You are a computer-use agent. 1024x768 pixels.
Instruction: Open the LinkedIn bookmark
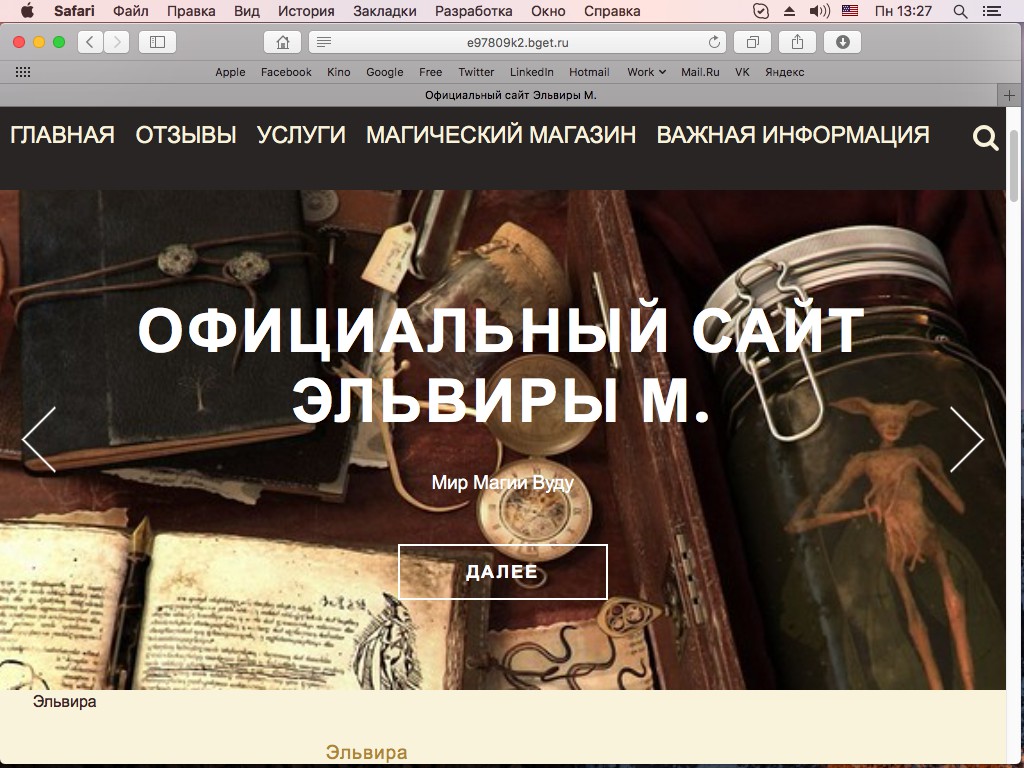pyautogui.click(x=532, y=72)
